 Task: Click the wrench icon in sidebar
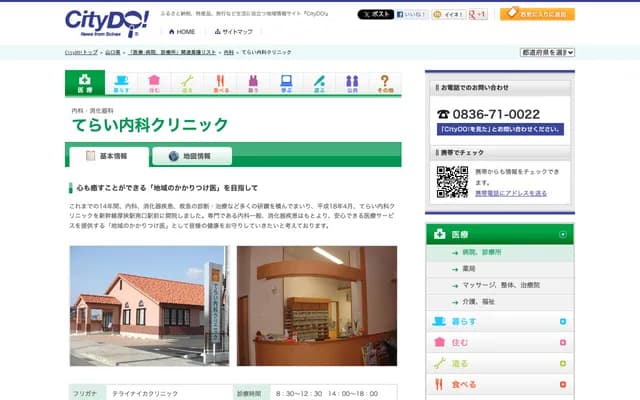439,363
